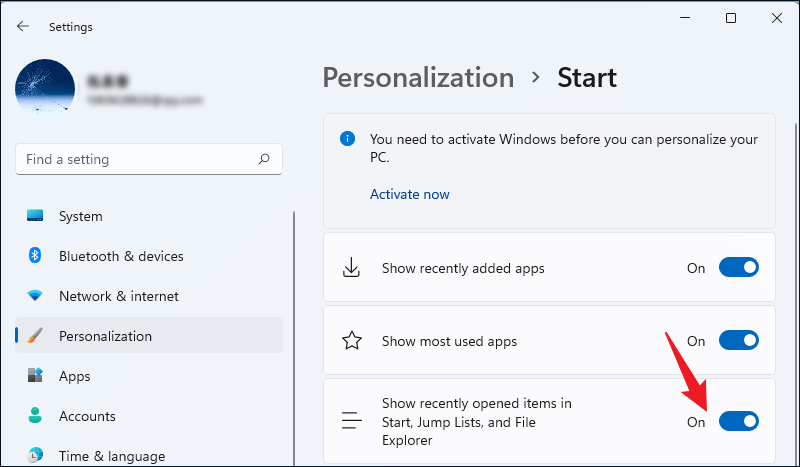
Task: Click the download arrow icon
Action: (351, 268)
